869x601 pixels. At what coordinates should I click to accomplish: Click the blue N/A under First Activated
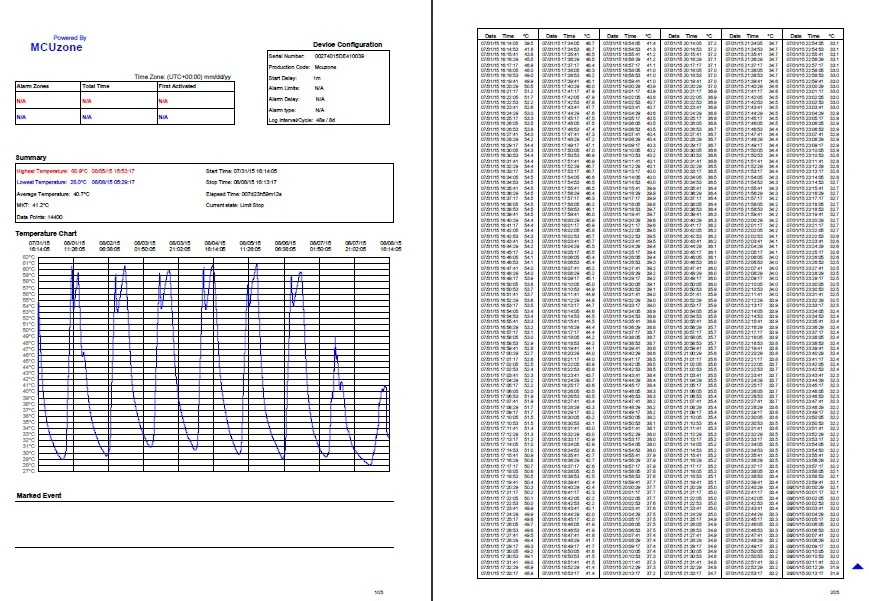163,118
